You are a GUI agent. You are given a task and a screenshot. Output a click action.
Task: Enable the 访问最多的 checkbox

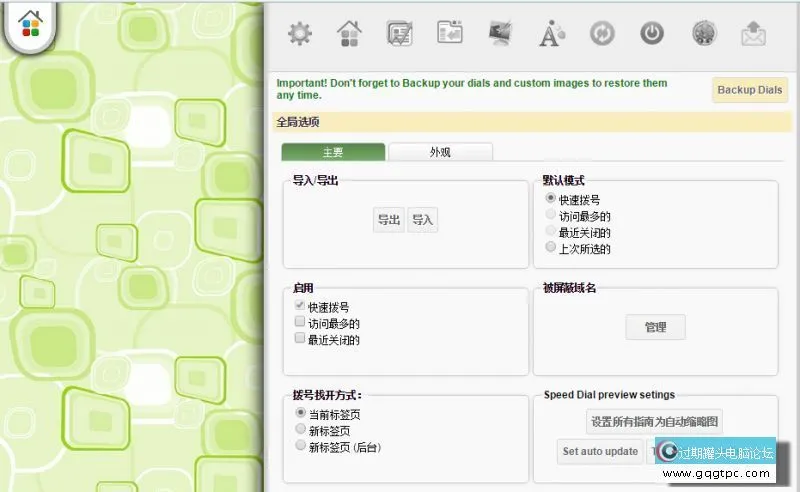coord(300,323)
